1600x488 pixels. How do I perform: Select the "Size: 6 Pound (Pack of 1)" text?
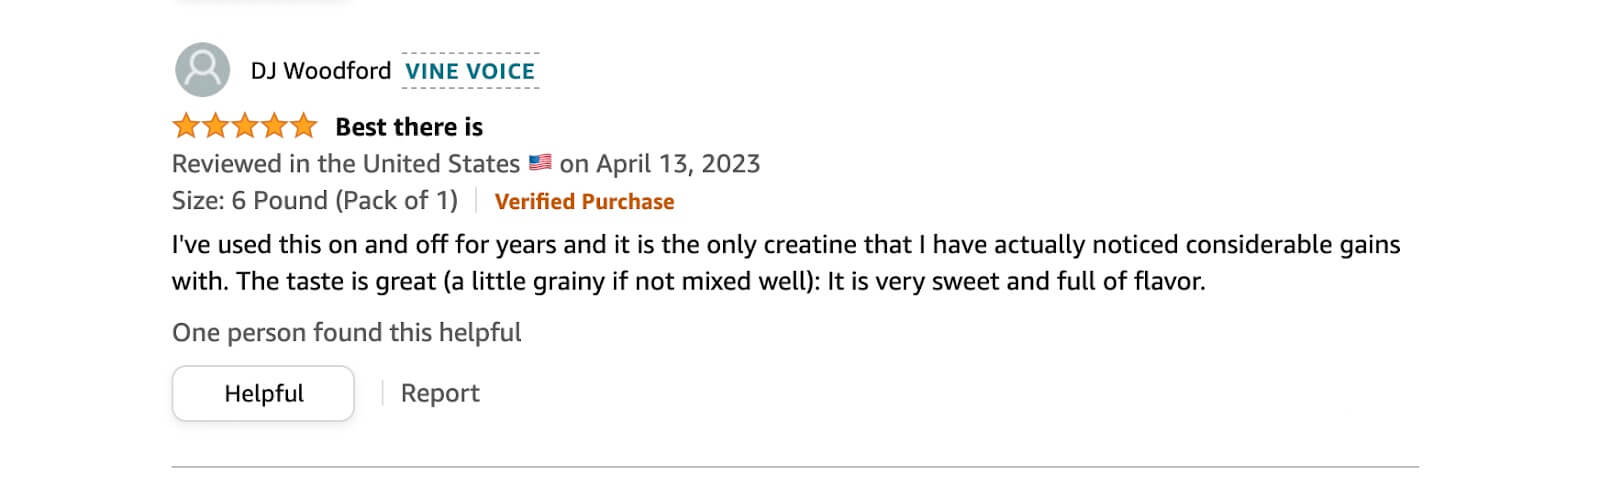315,201
